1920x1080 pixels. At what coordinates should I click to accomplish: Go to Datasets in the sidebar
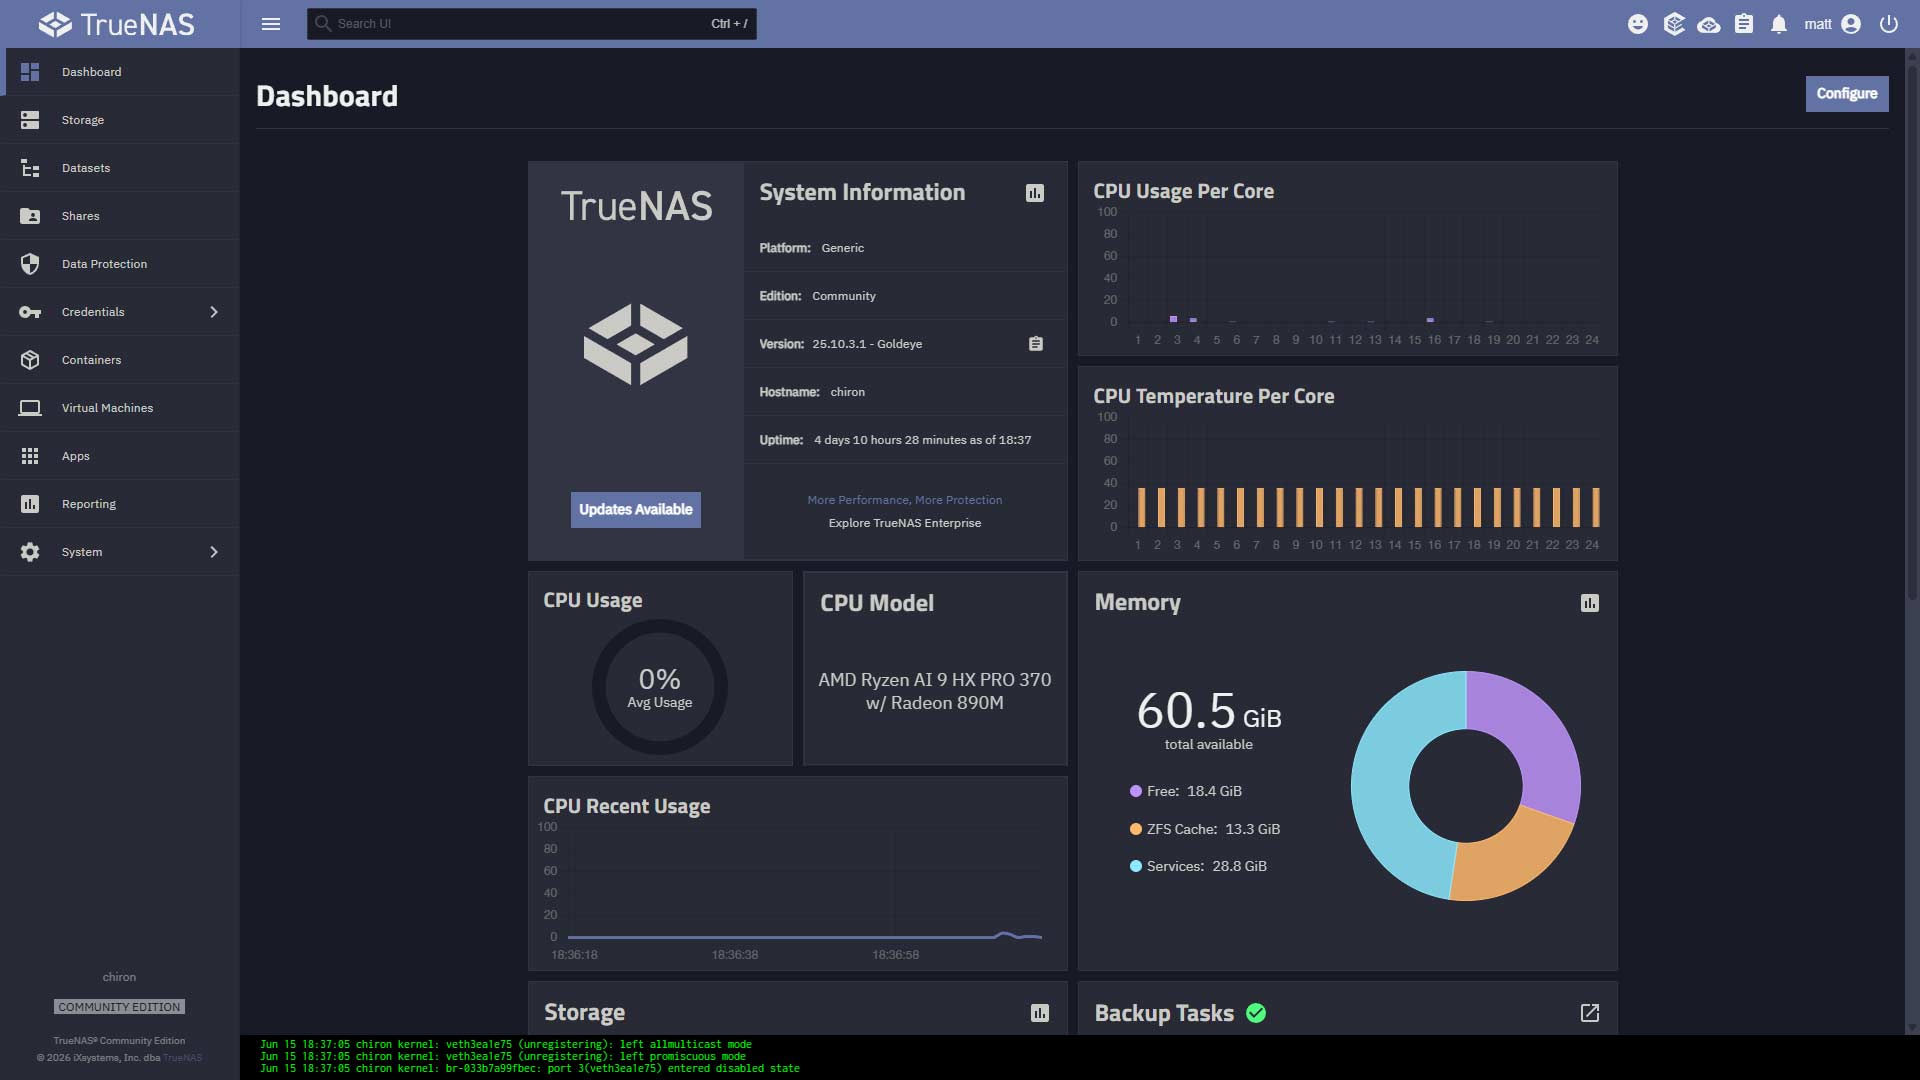120,168
